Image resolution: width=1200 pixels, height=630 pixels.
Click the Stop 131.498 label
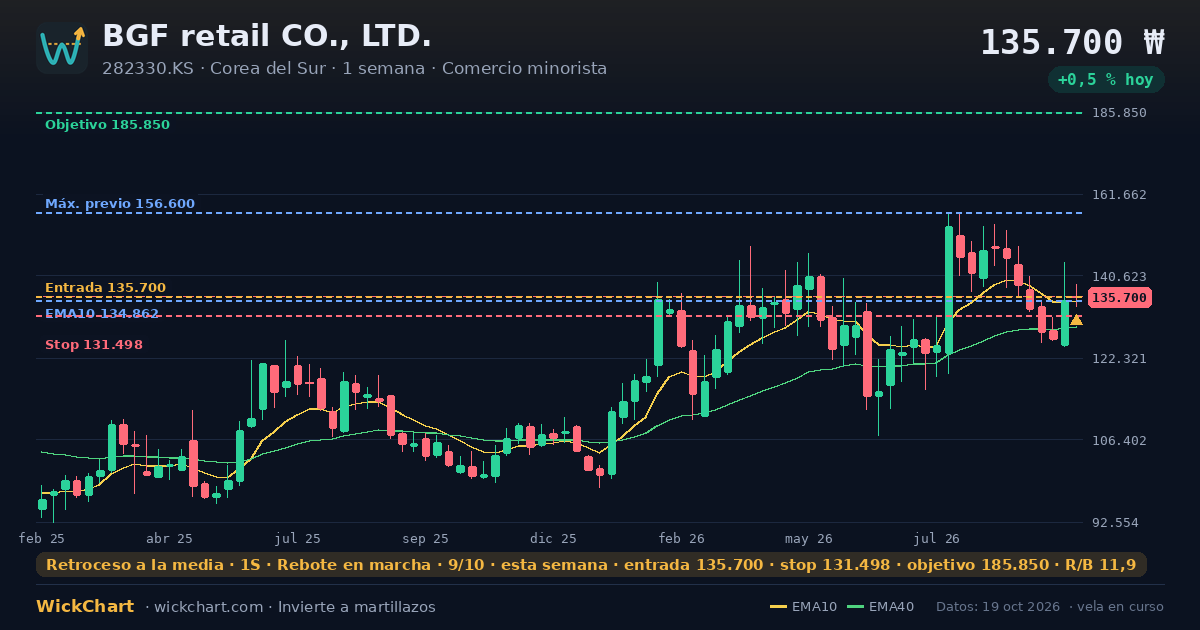94,345
